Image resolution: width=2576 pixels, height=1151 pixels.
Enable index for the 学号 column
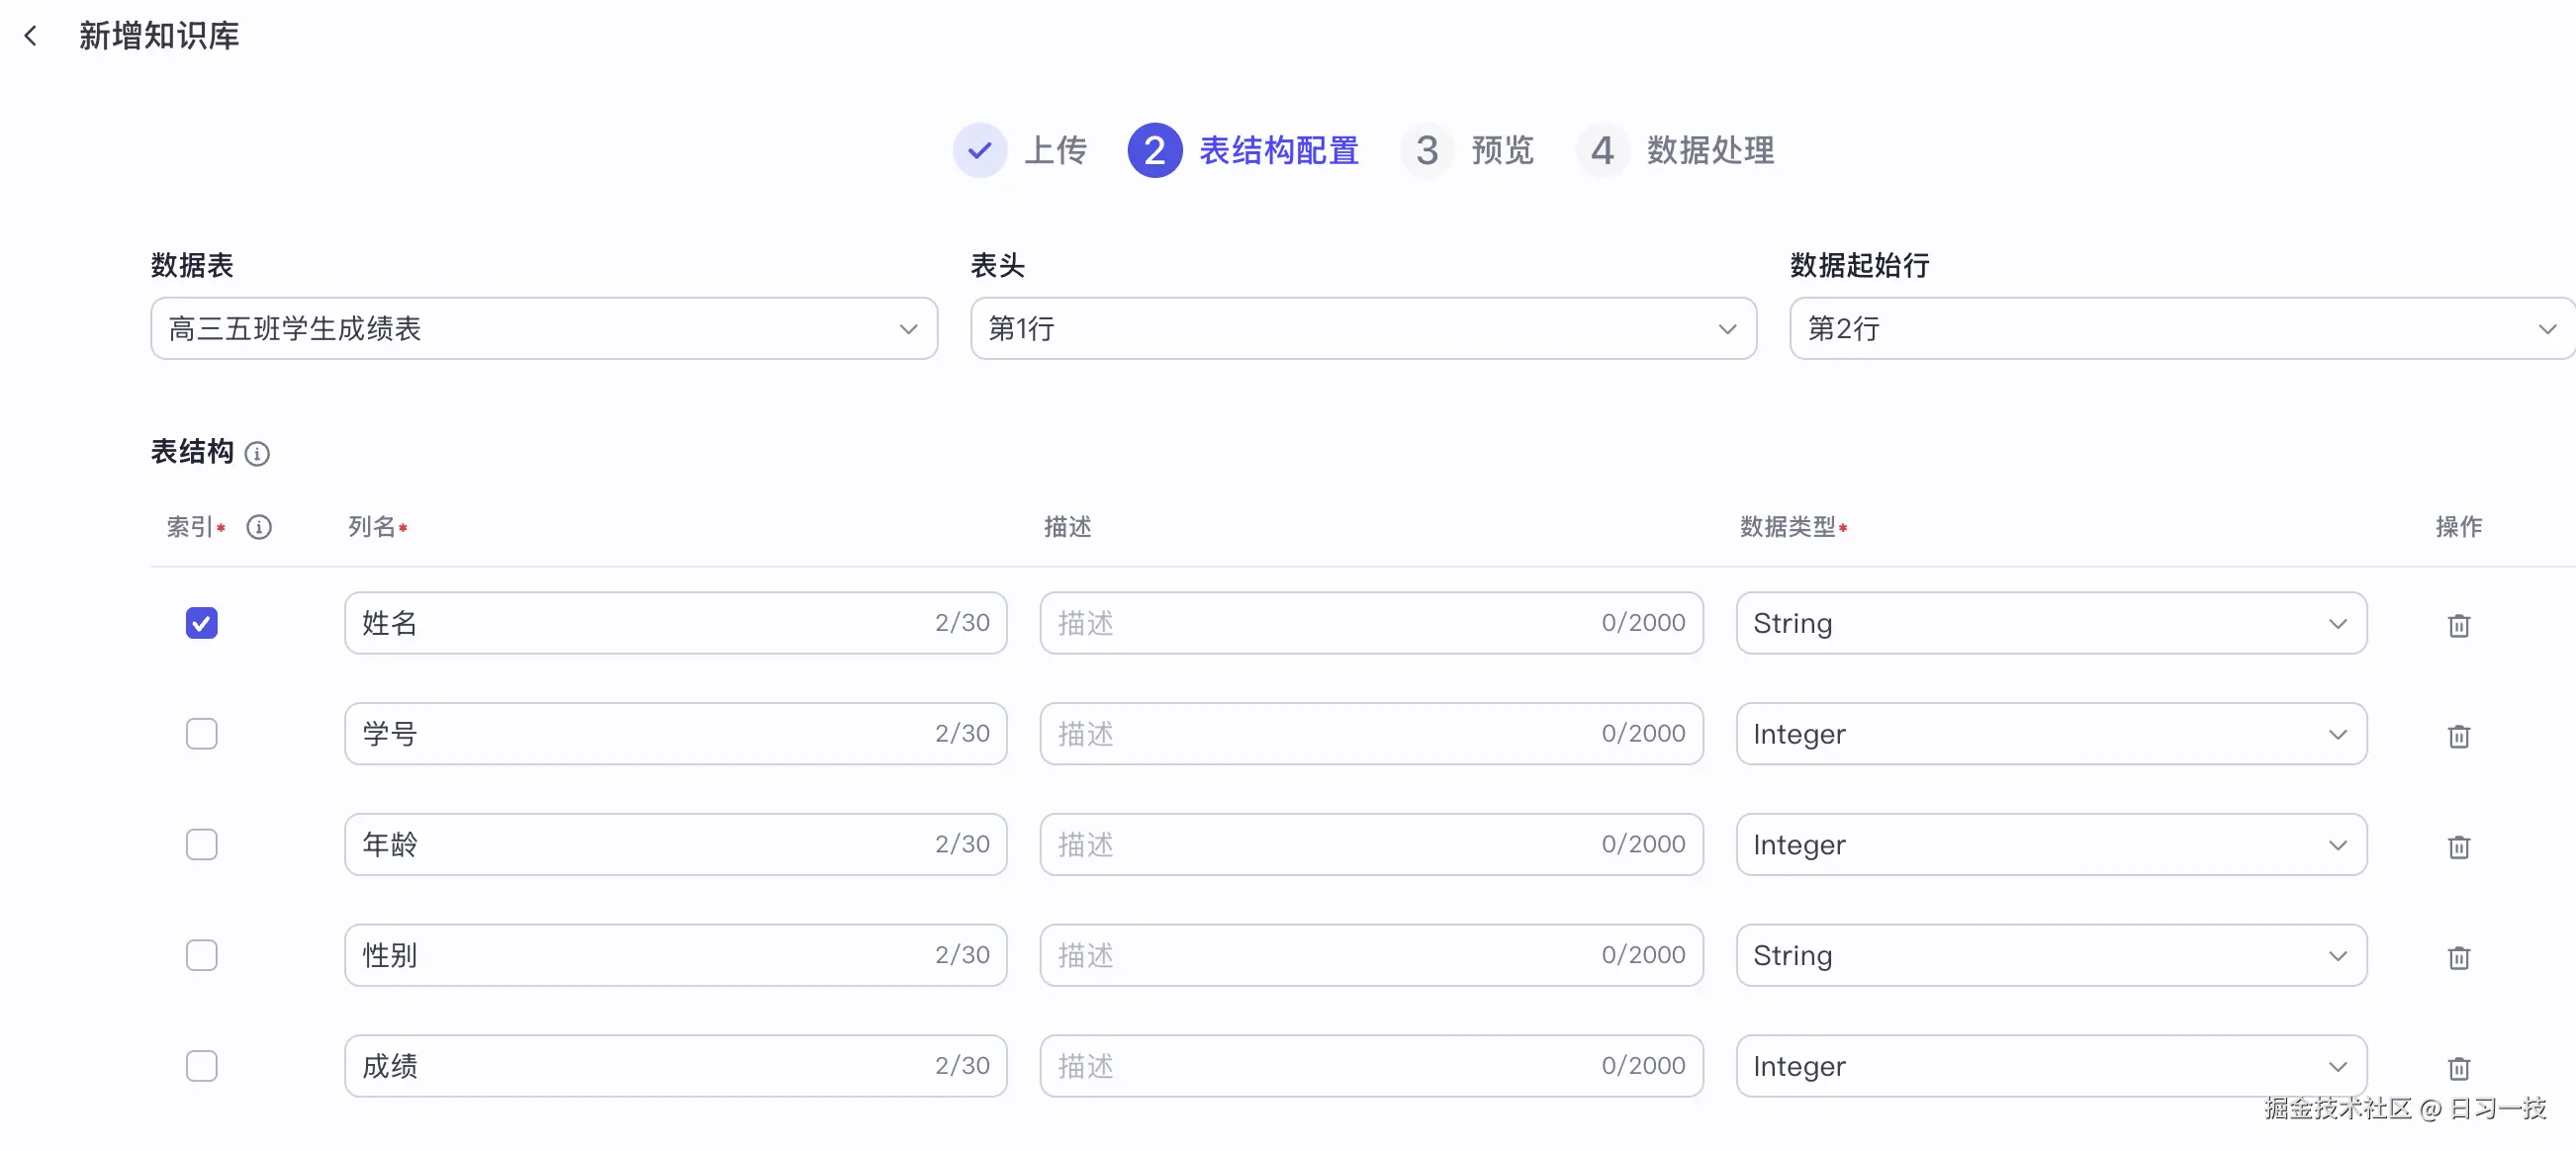[x=201, y=733]
